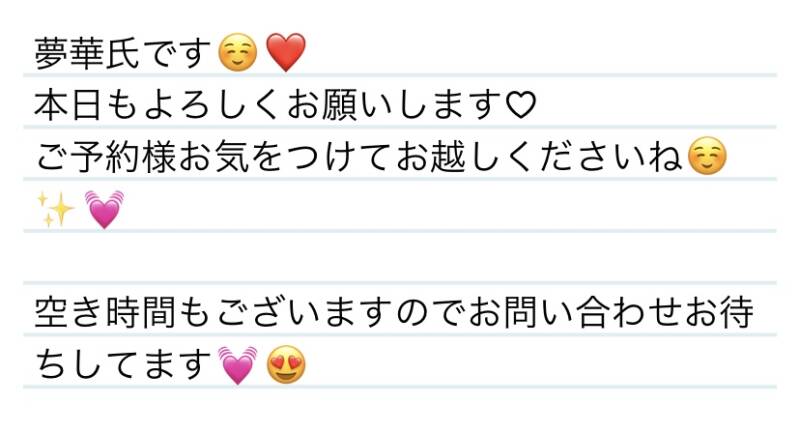Click the heart-eyes emoji
The width and height of the screenshot is (800, 433).
tap(287, 367)
